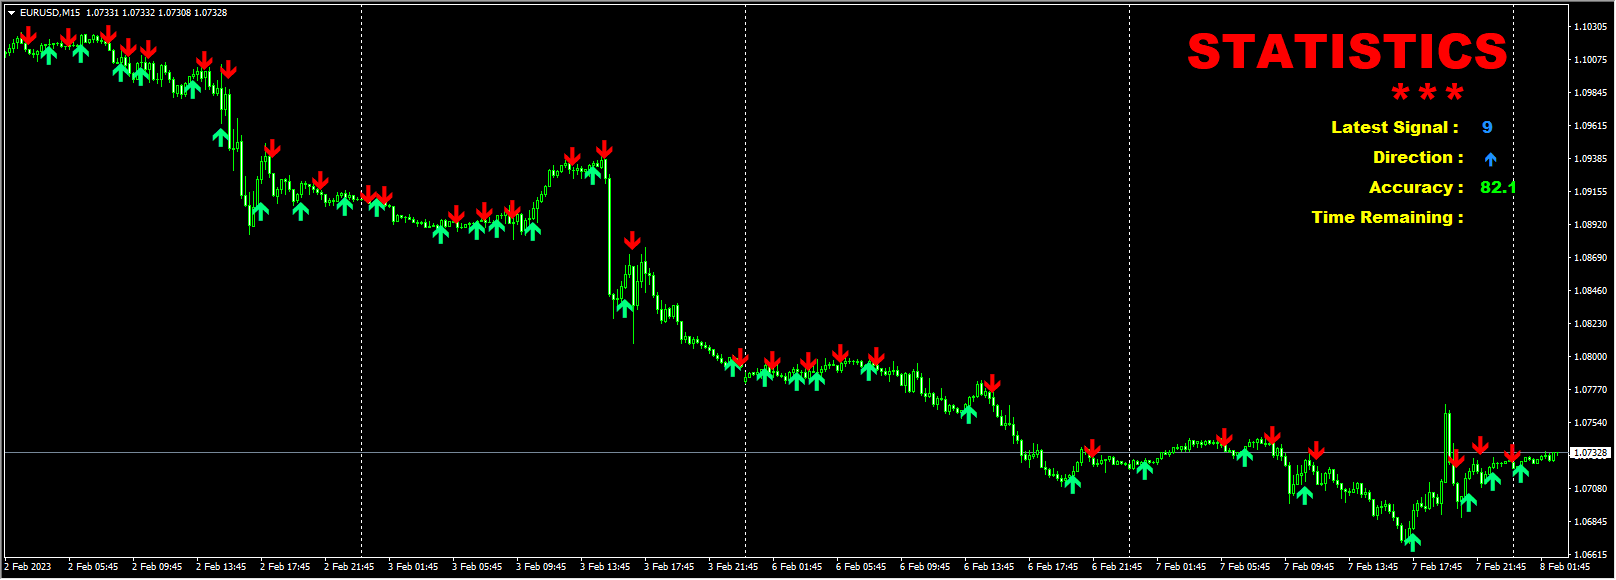Click time axis label 2 Feb 2023
Screen dimensions: 1616x580
[28, 567]
